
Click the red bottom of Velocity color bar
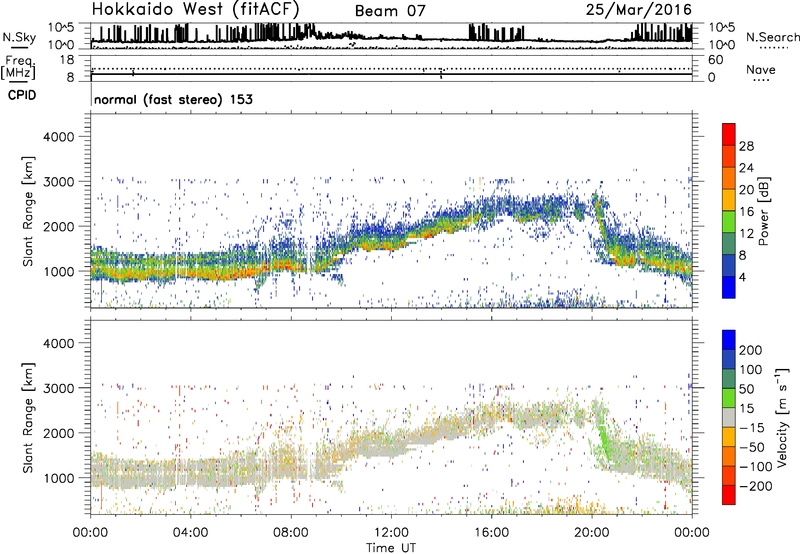click(x=729, y=495)
